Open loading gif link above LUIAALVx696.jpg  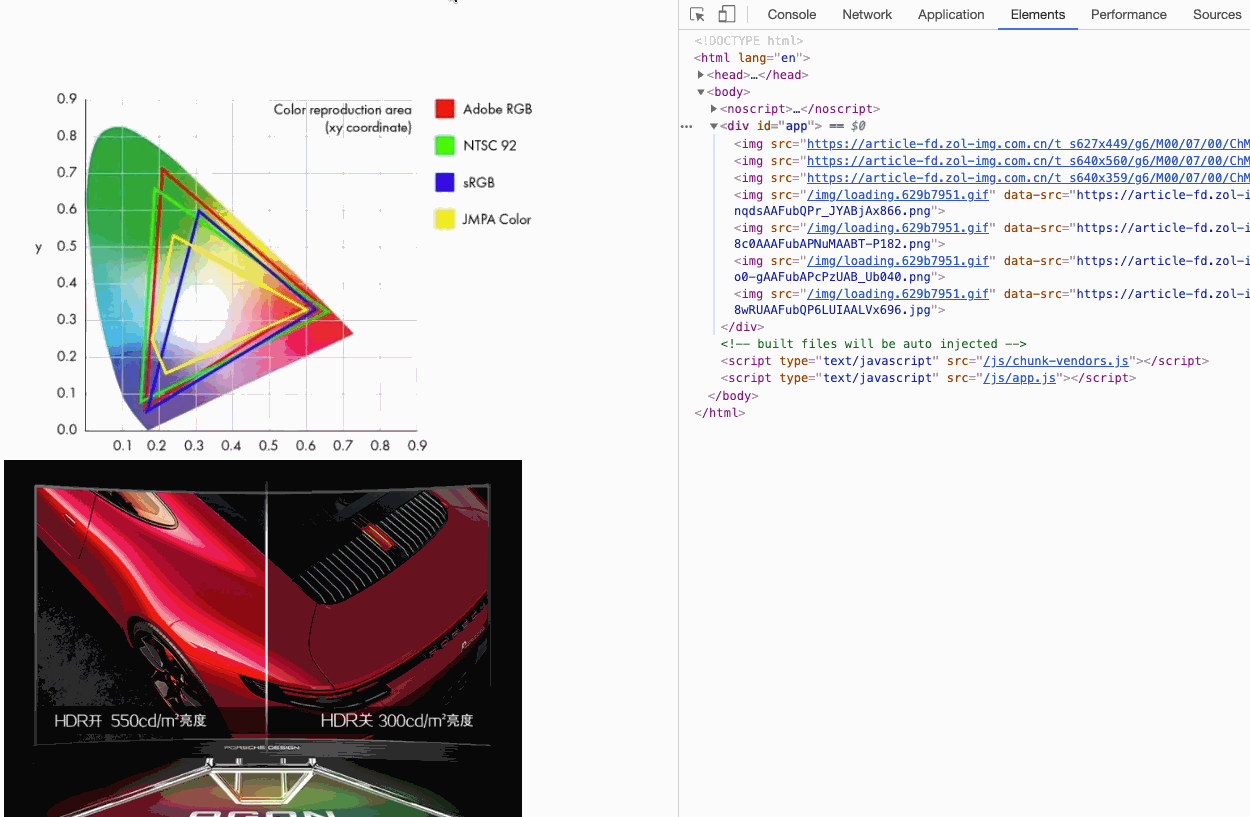click(898, 294)
